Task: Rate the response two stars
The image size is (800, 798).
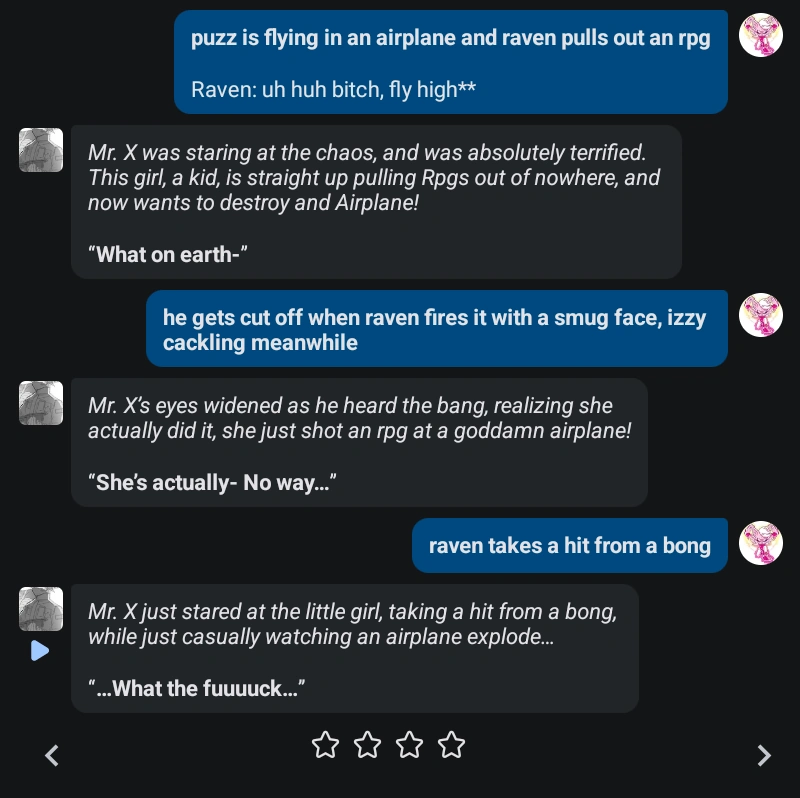Action: [x=368, y=744]
